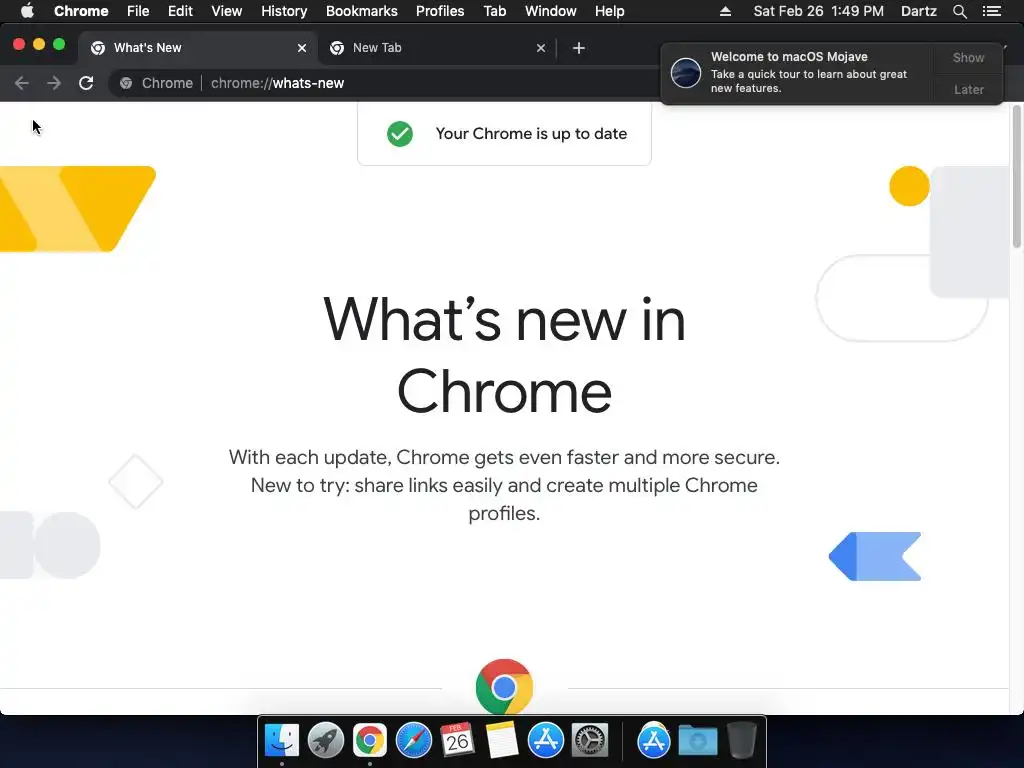Click the yellow minimize window button
The width and height of the screenshot is (1024, 768).
click(x=39, y=44)
